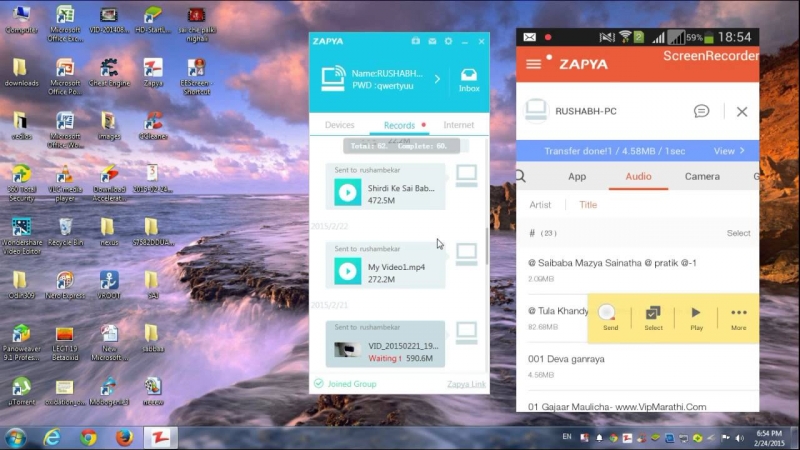800x450 pixels.
Task: Open the Recycle Bin
Action: pyautogui.click(x=65, y=232)
